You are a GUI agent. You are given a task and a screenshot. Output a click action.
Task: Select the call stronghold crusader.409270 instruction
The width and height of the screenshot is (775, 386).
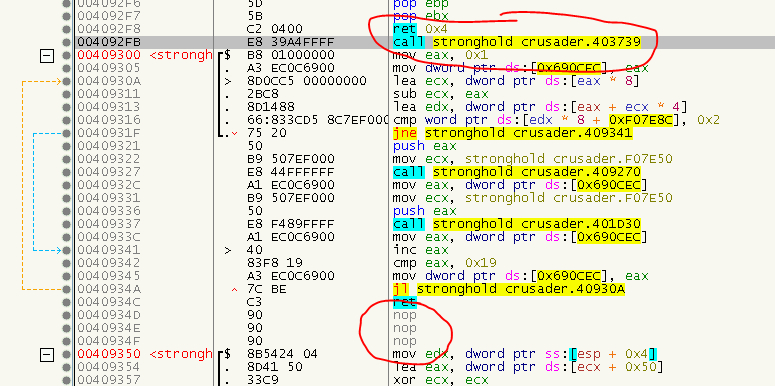pos(517,172)
